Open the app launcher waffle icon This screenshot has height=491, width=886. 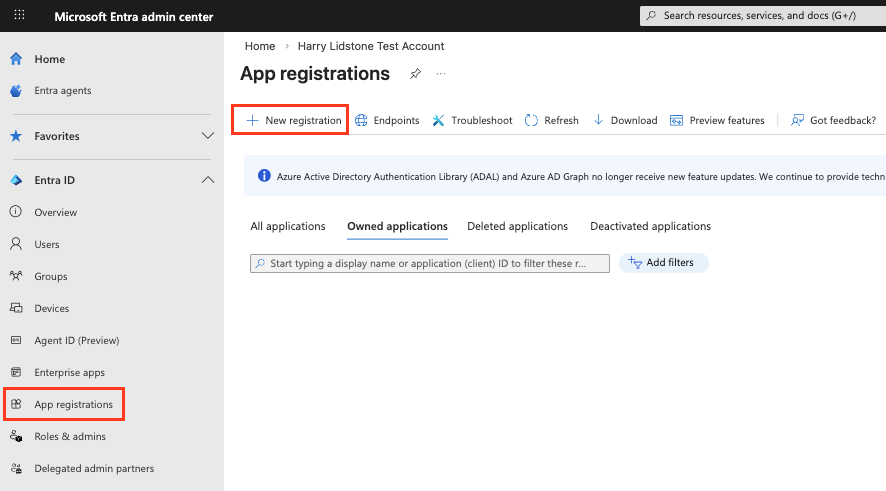(x=19, y=15)
